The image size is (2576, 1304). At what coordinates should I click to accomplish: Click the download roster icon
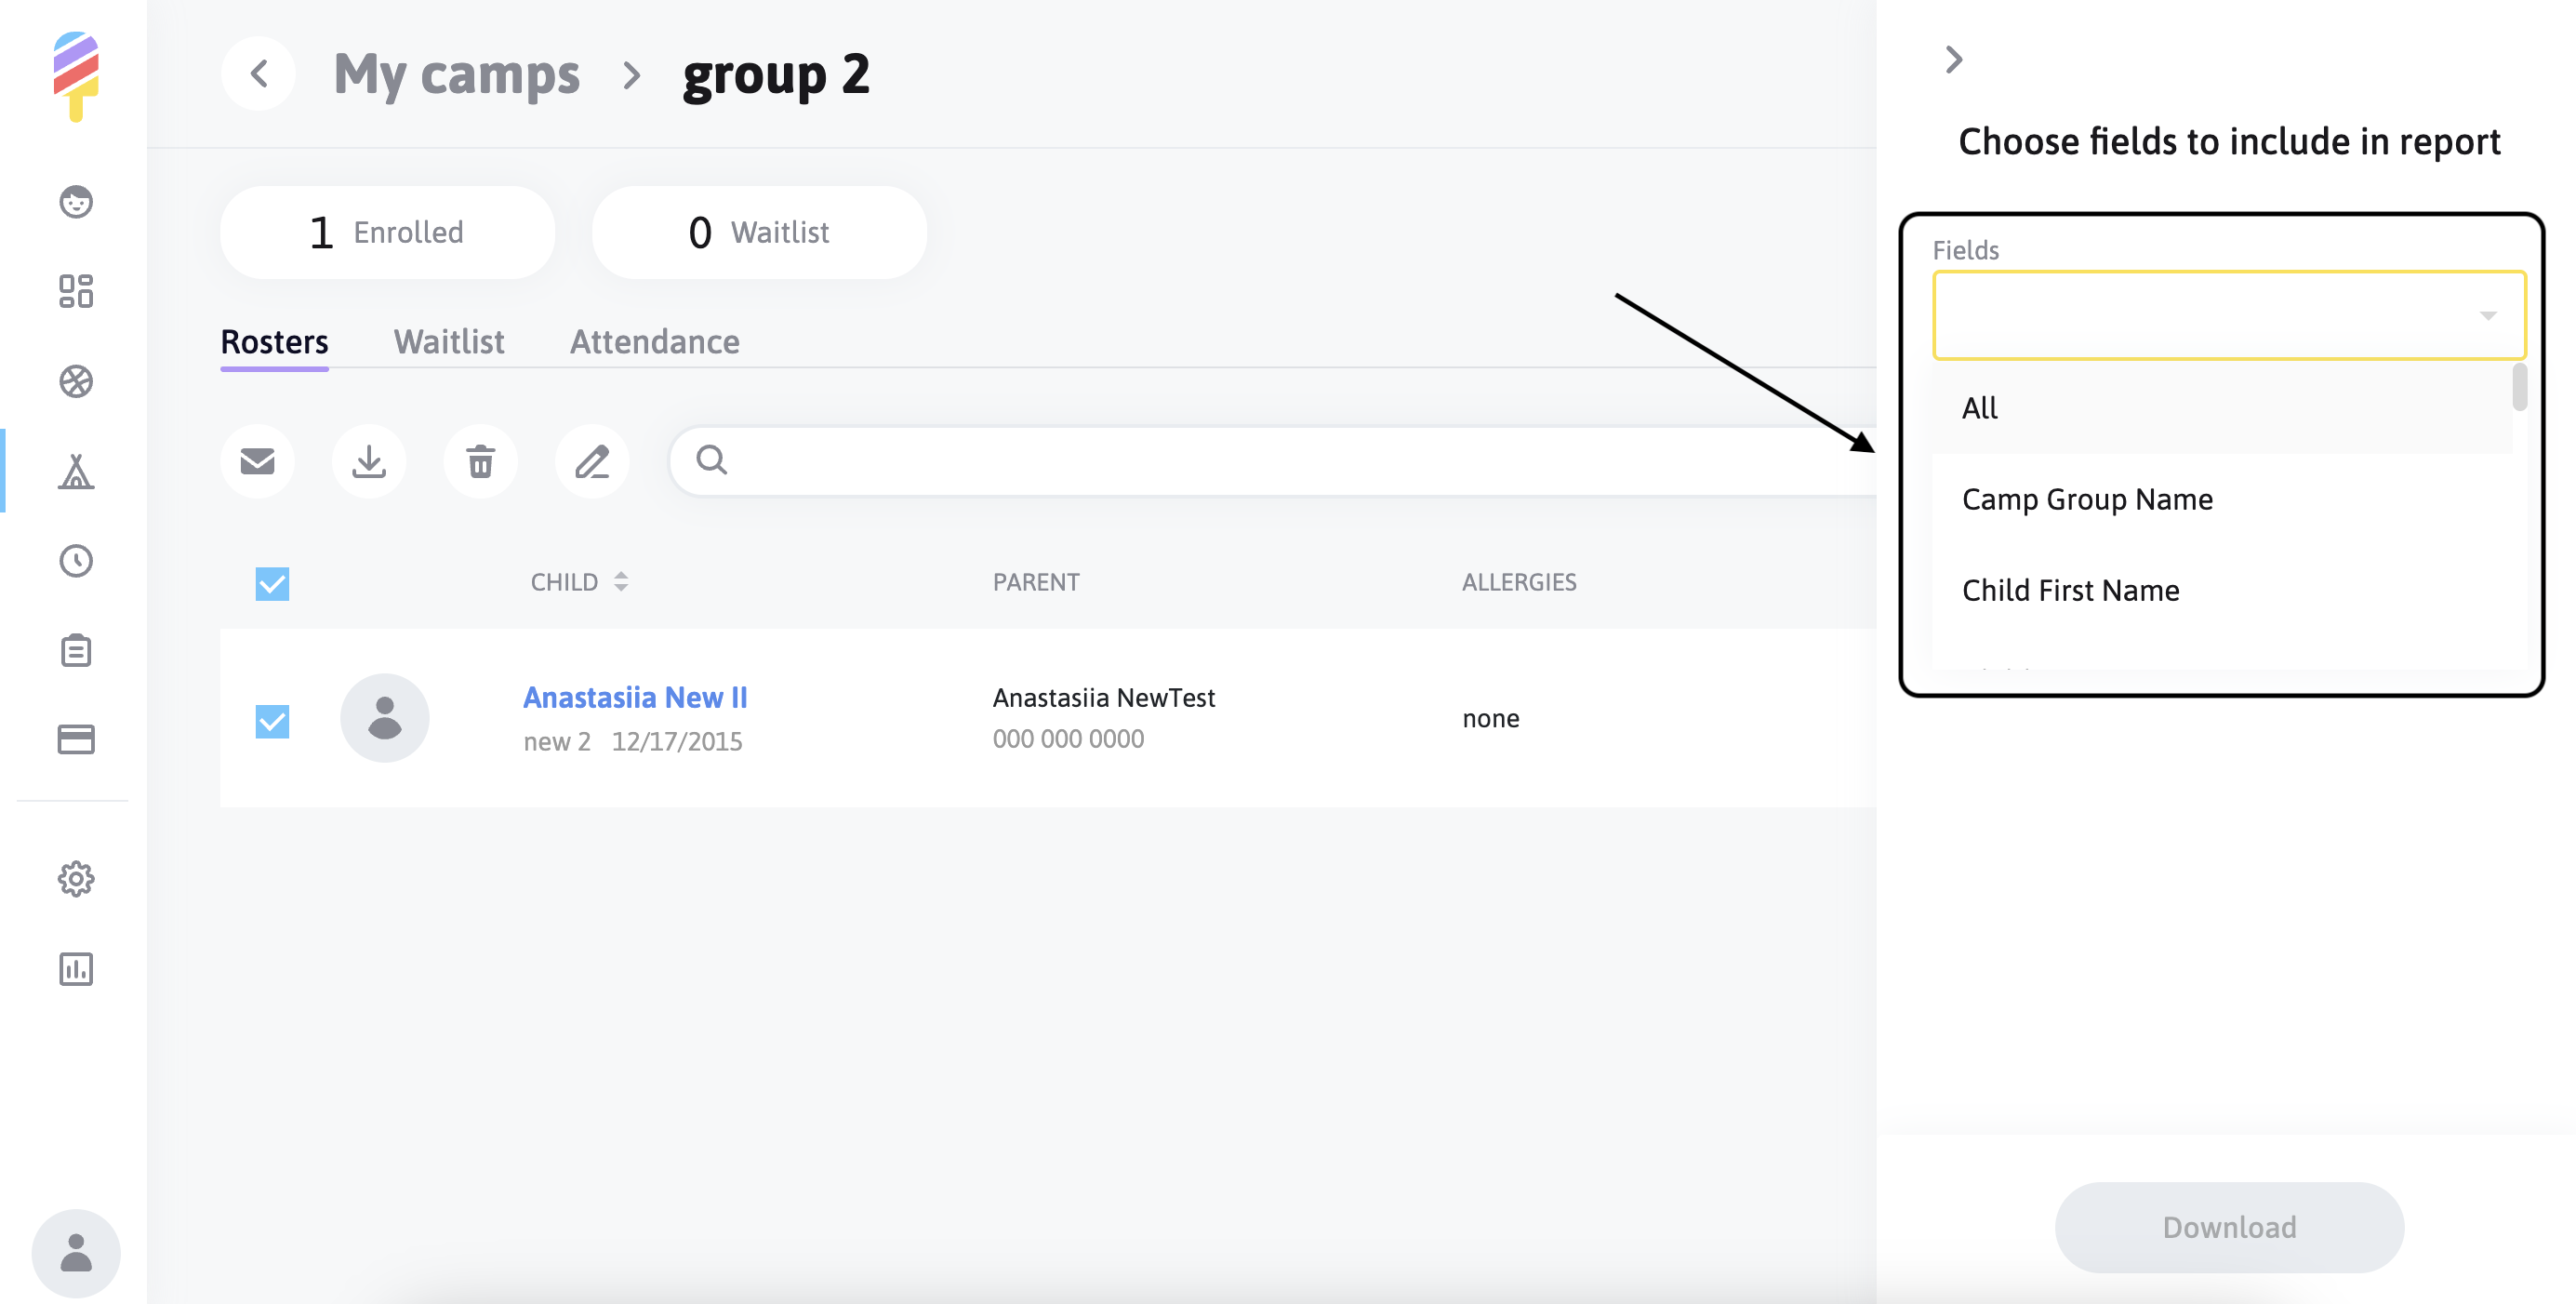(369, 461)
